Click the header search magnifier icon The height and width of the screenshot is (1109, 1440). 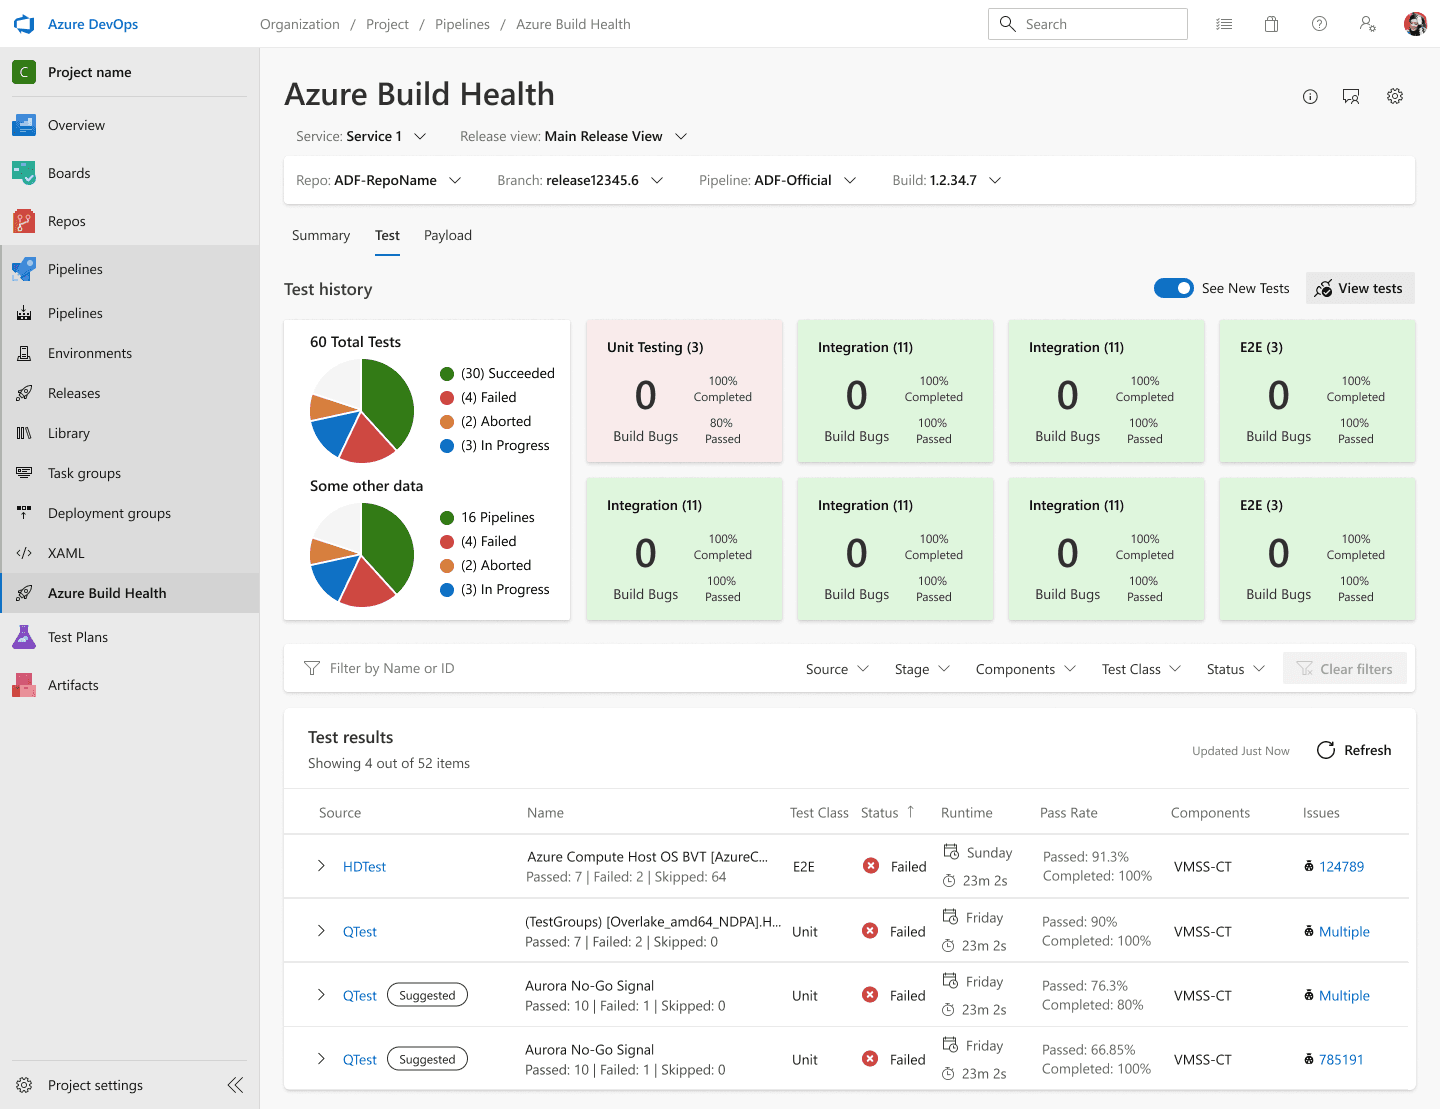[x=1008, y=24]
